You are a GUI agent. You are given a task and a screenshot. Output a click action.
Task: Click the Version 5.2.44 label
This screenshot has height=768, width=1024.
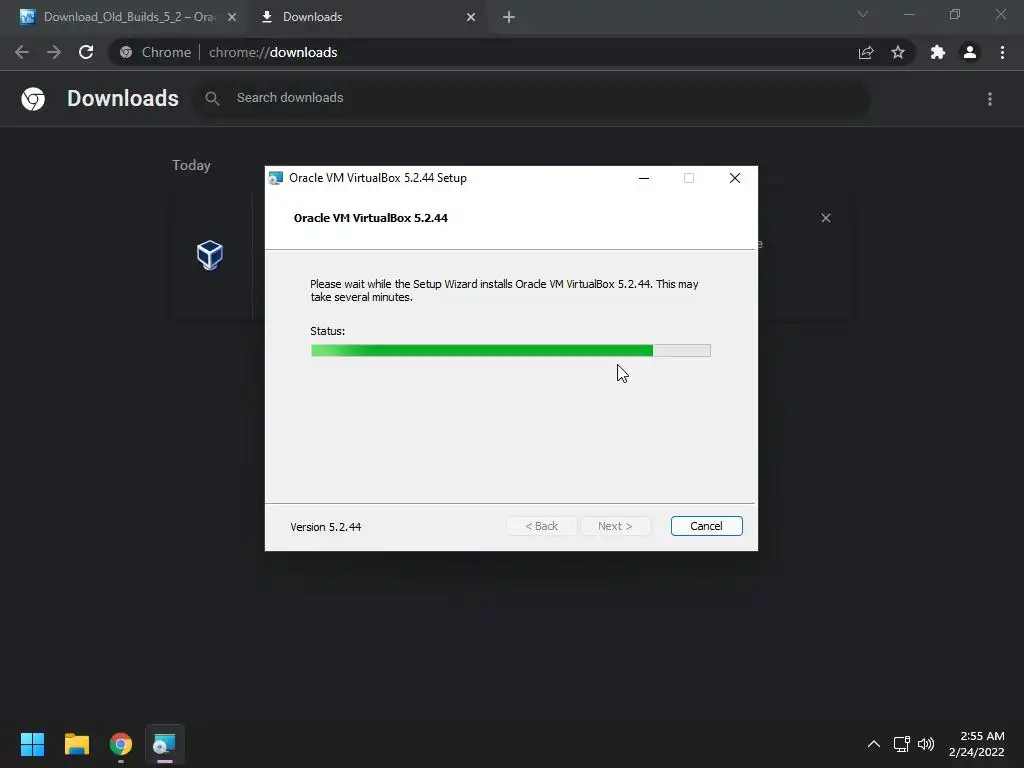click(326, 527)
